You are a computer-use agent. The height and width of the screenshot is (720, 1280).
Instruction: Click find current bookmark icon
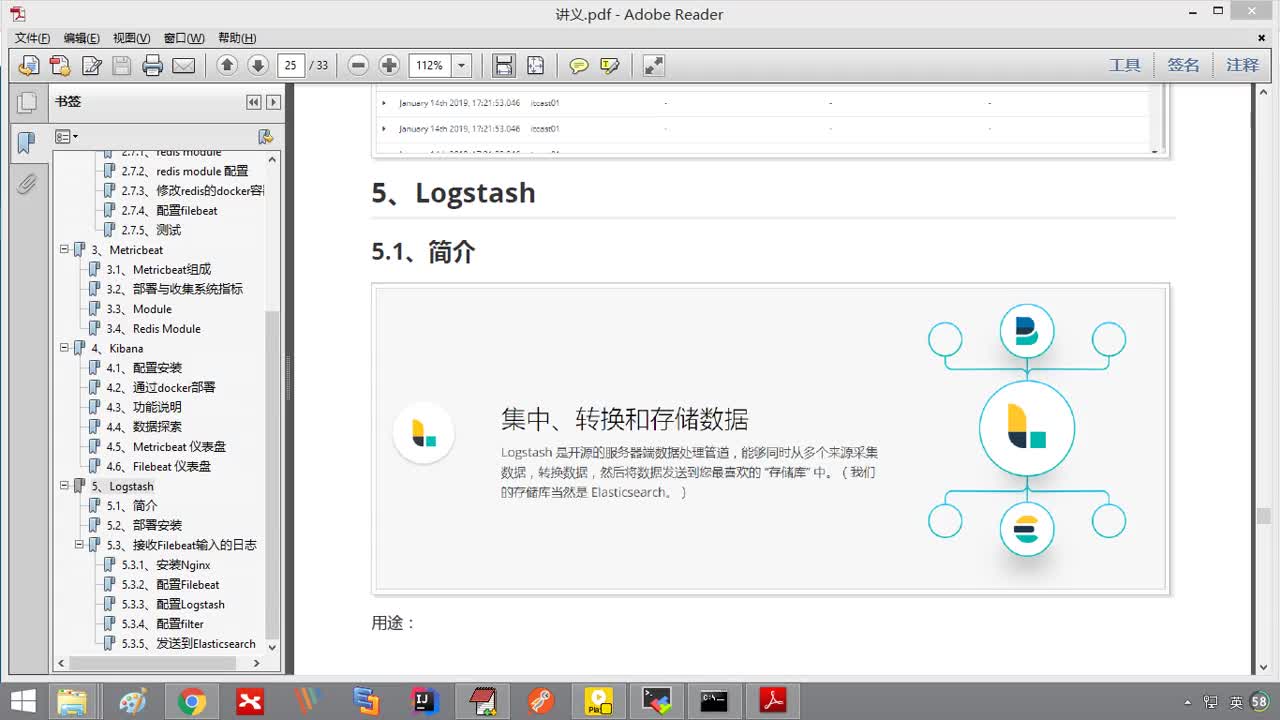[266, 136]
